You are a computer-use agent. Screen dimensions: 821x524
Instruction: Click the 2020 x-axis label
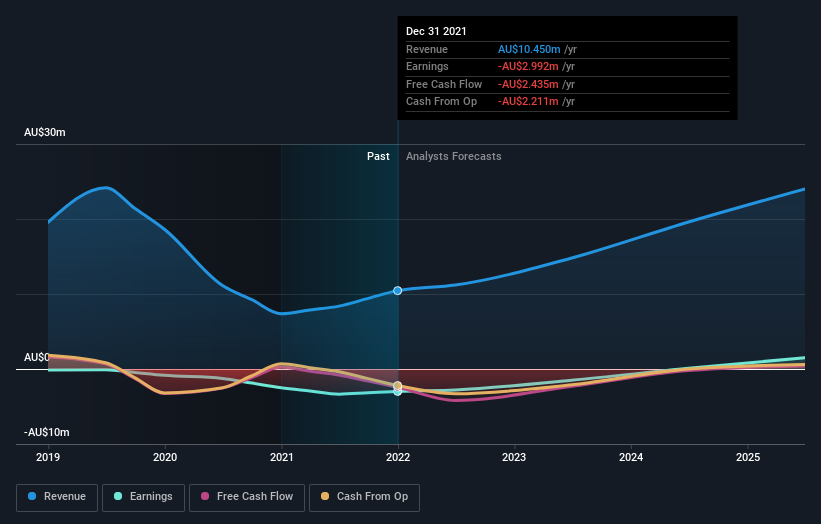point(165,457)
